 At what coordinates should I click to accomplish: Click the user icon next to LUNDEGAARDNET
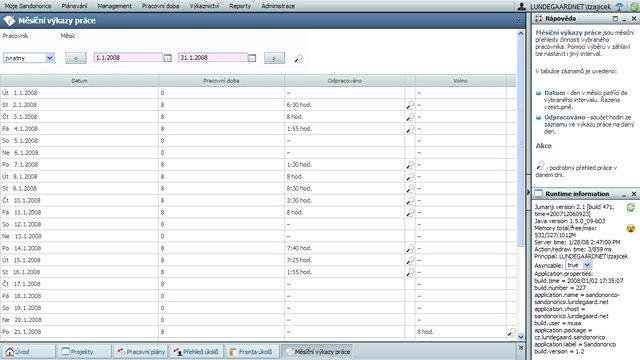(522, 6)
